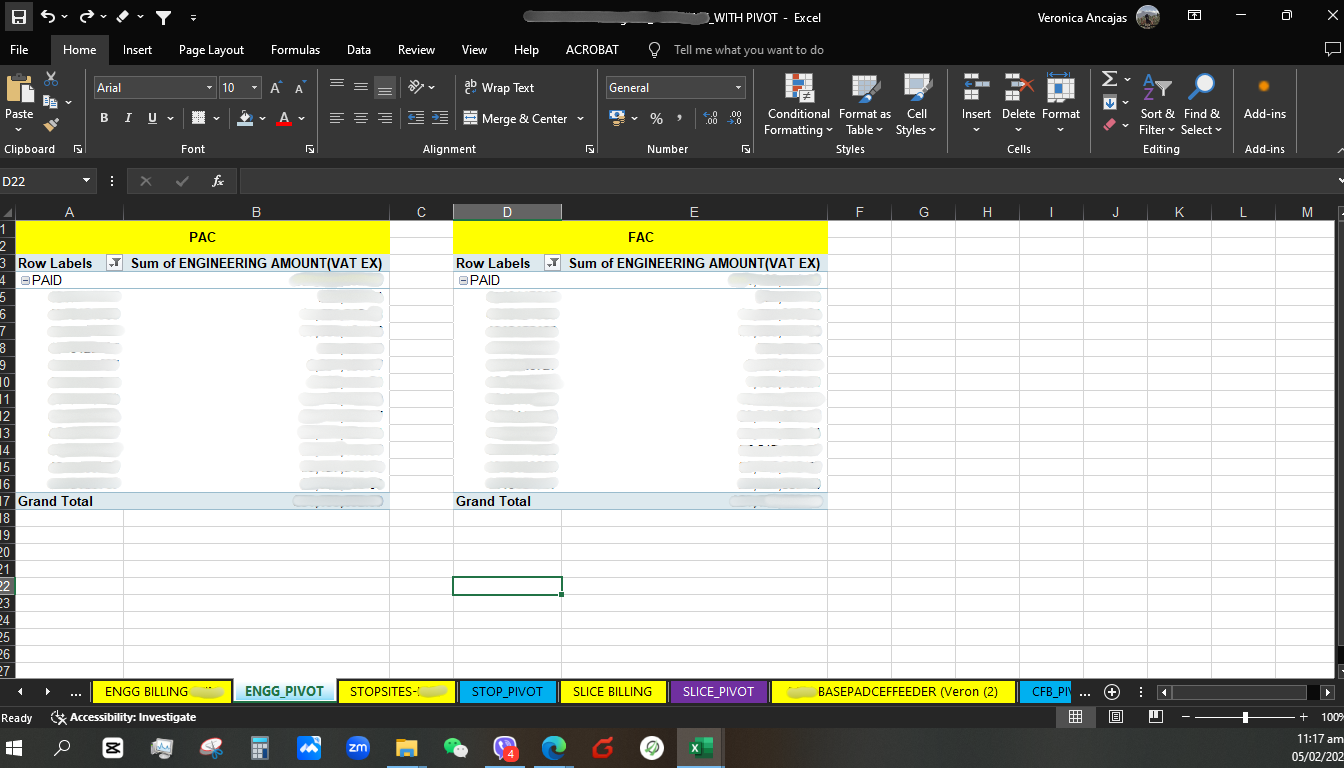Open the Merge & Center dropdown arrow
1344x768 pixels.
579,118
